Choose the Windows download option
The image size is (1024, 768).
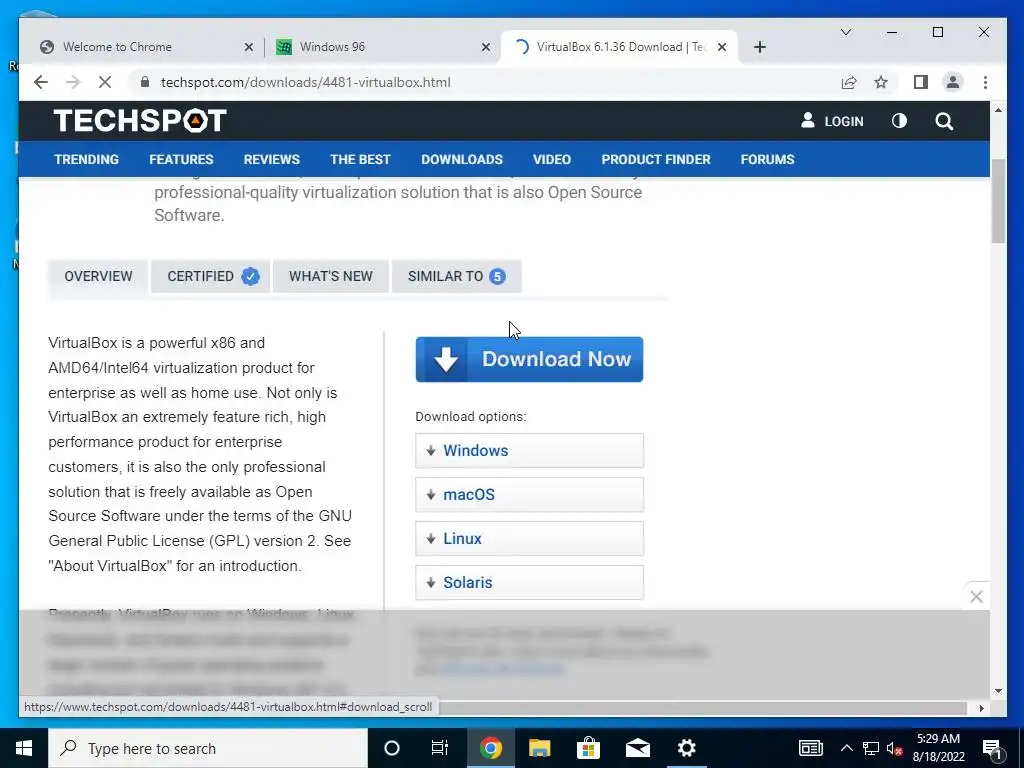(x=529, y=451)
